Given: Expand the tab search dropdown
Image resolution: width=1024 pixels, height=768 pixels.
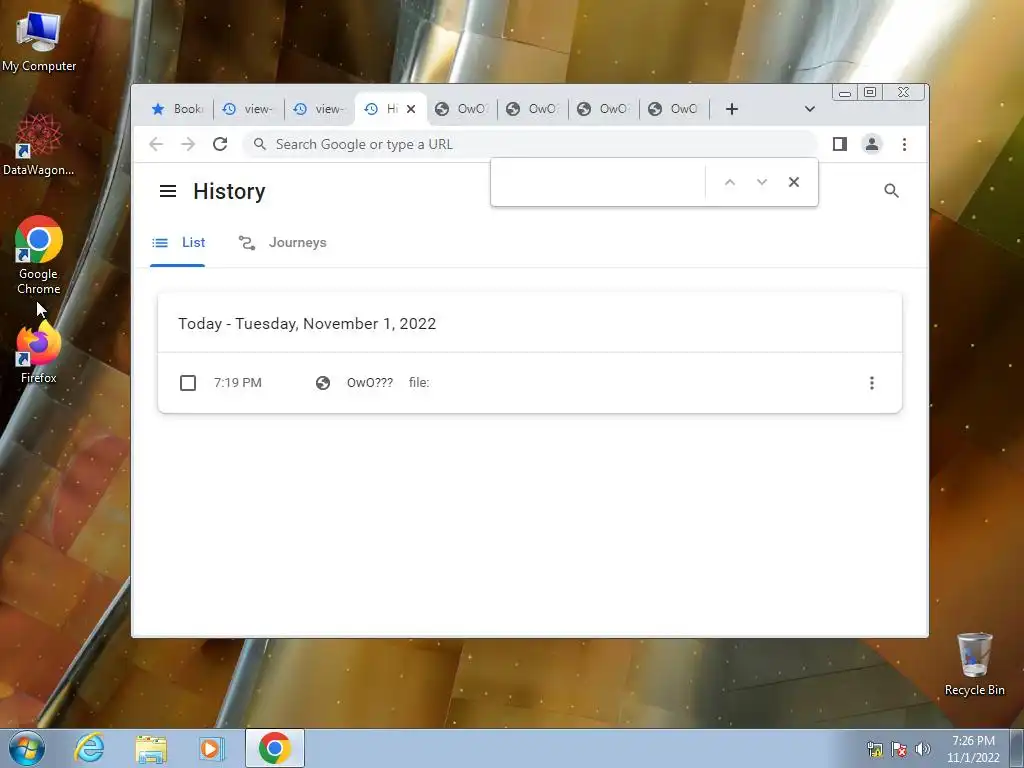Looking at the screenshot, I should pyautogui.click(x=810, y=109).
